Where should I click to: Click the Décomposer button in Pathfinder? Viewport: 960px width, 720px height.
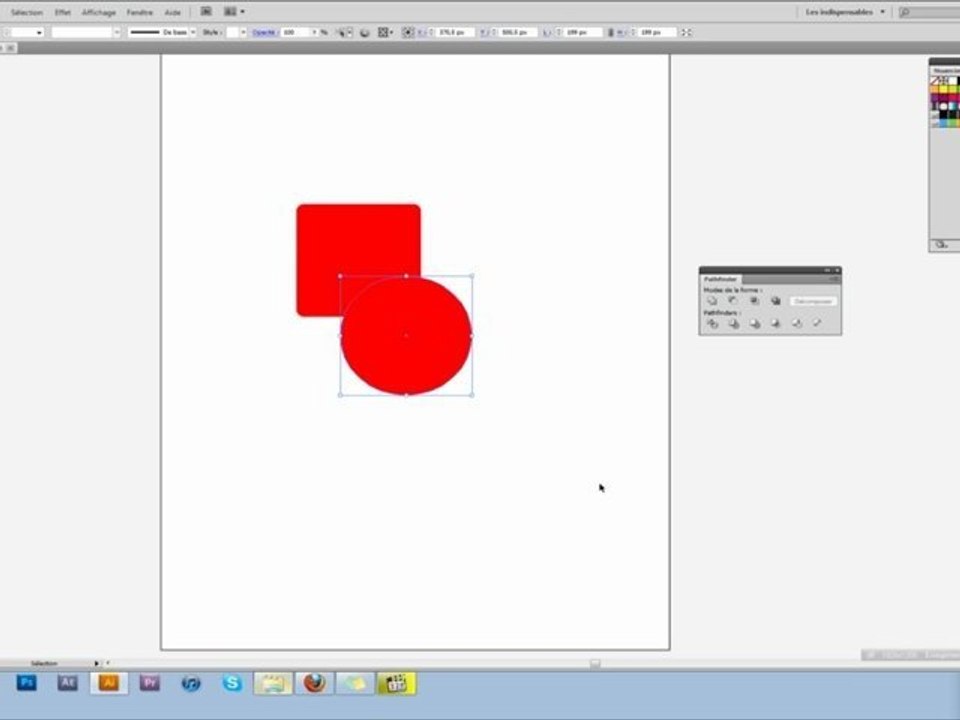click(813, 301)
